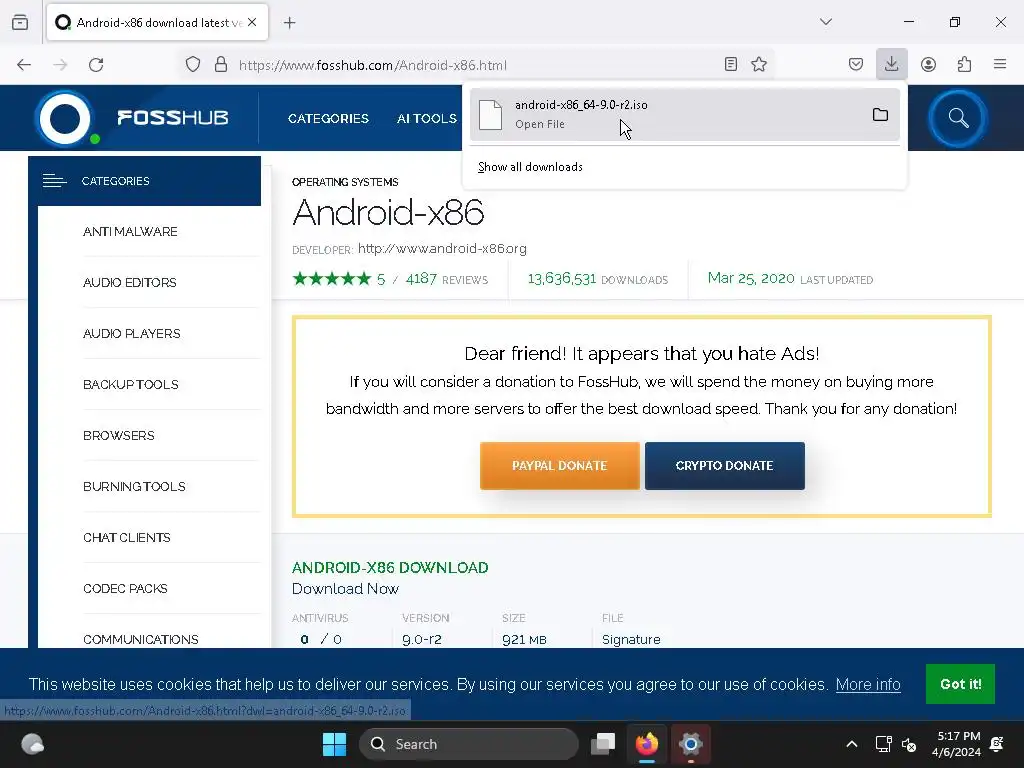This screenshot has width=1024, height=768.
Task: Open AI TOOLS in the top navigation
Action: [x=426, y=119]
